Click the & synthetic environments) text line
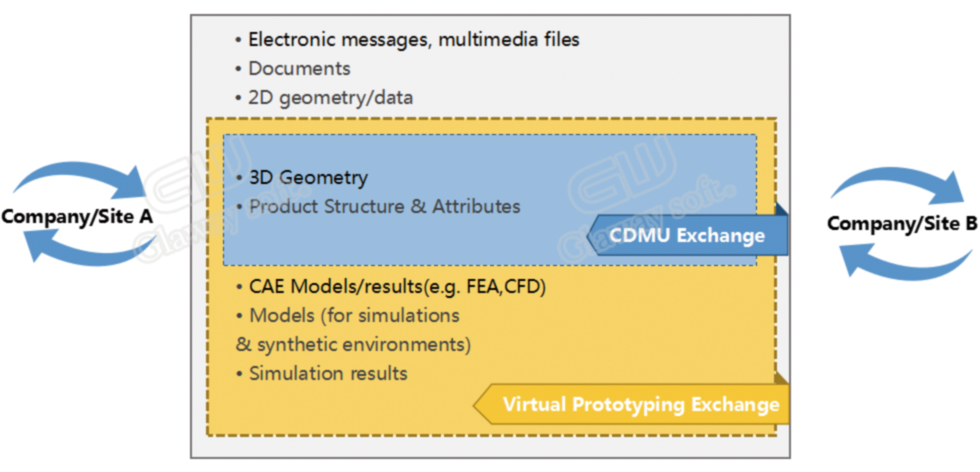Viewport: 980px width, 472px height. [x=354, y=345]
